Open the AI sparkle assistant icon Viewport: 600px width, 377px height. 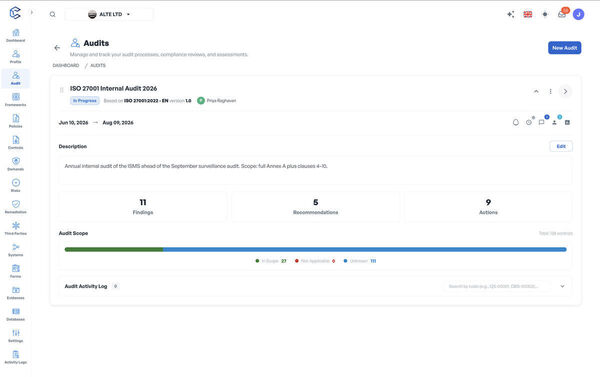pyautogui.click(x=510, y=15)
